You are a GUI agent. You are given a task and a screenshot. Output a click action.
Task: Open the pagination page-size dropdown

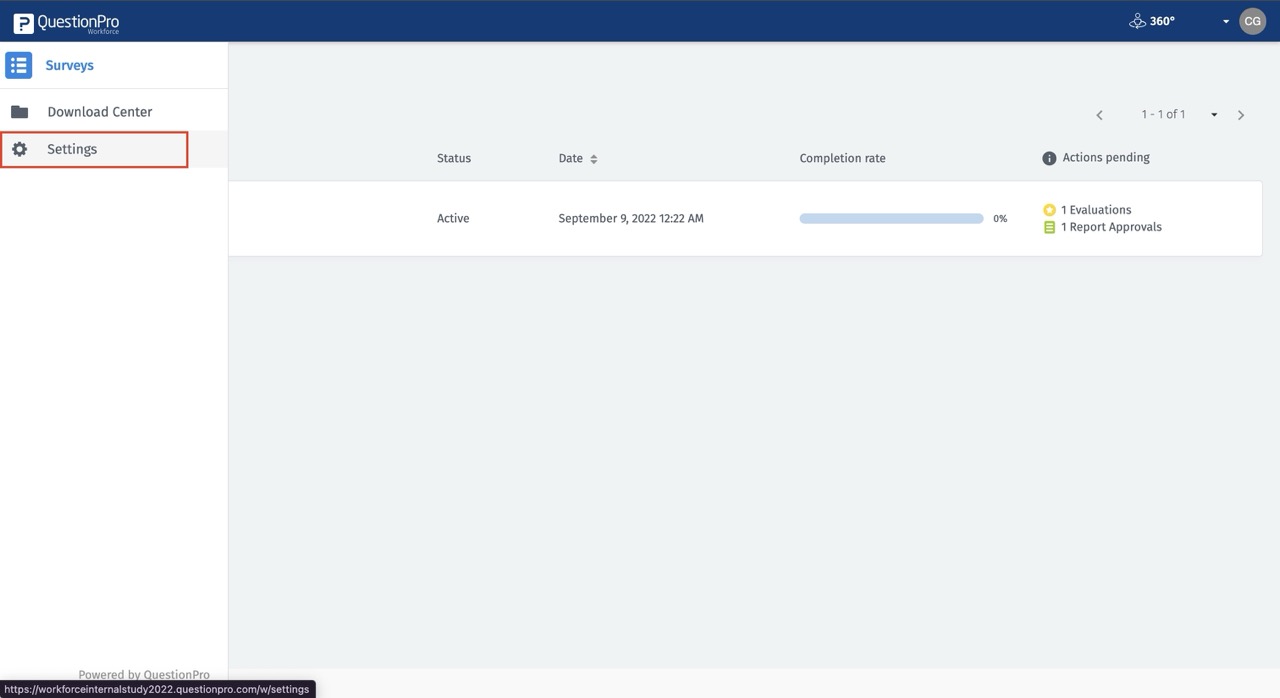[1213, 114]
